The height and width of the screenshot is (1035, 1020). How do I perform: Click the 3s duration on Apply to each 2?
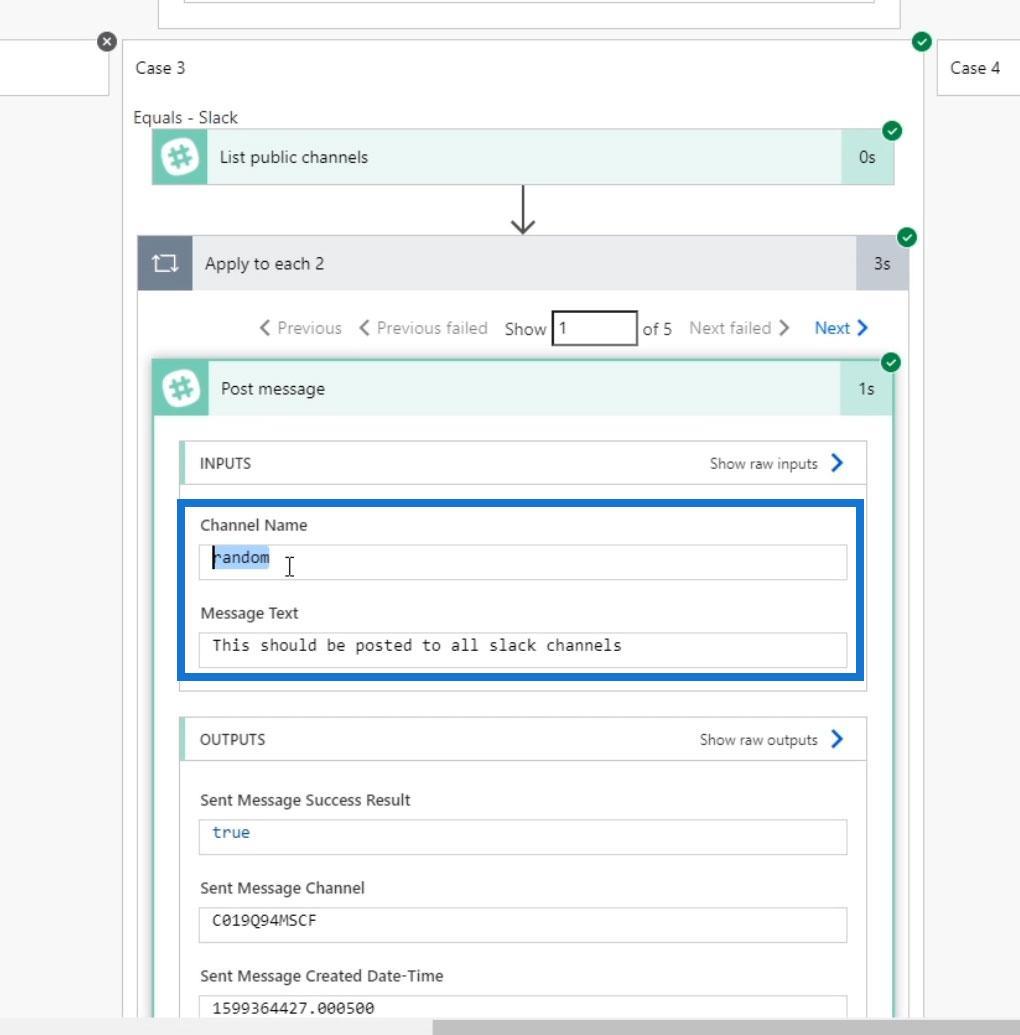[882, 263]
